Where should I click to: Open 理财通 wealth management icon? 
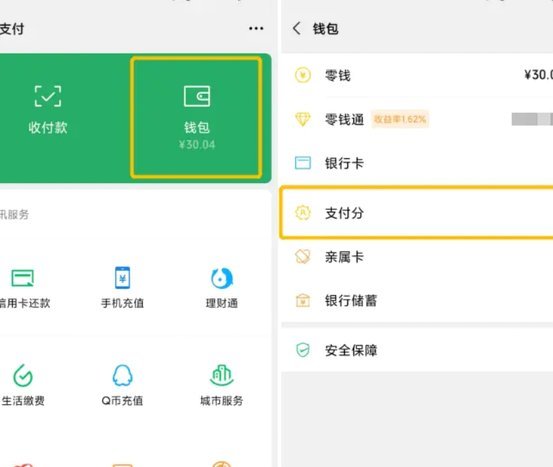(221, 278)
